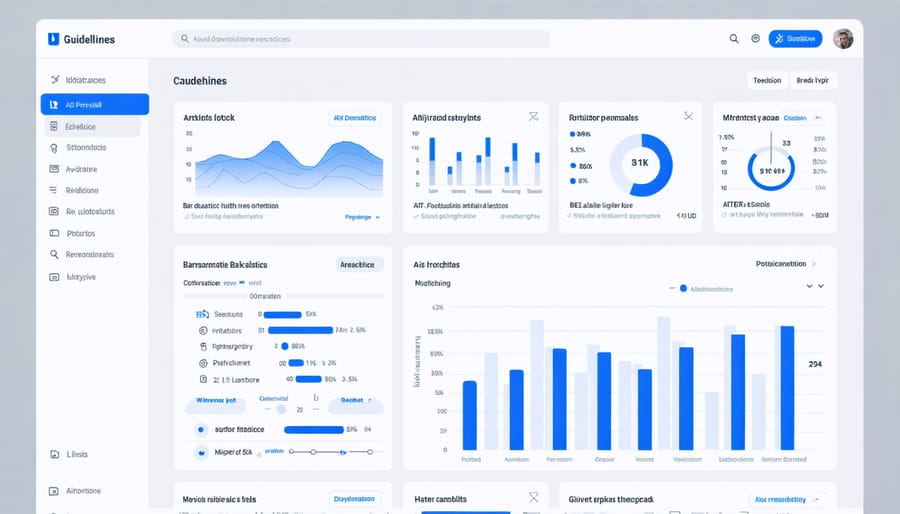900x514 pixels.
Task: Click the first chevron above the large bar chart
Action: pos(809,286)
